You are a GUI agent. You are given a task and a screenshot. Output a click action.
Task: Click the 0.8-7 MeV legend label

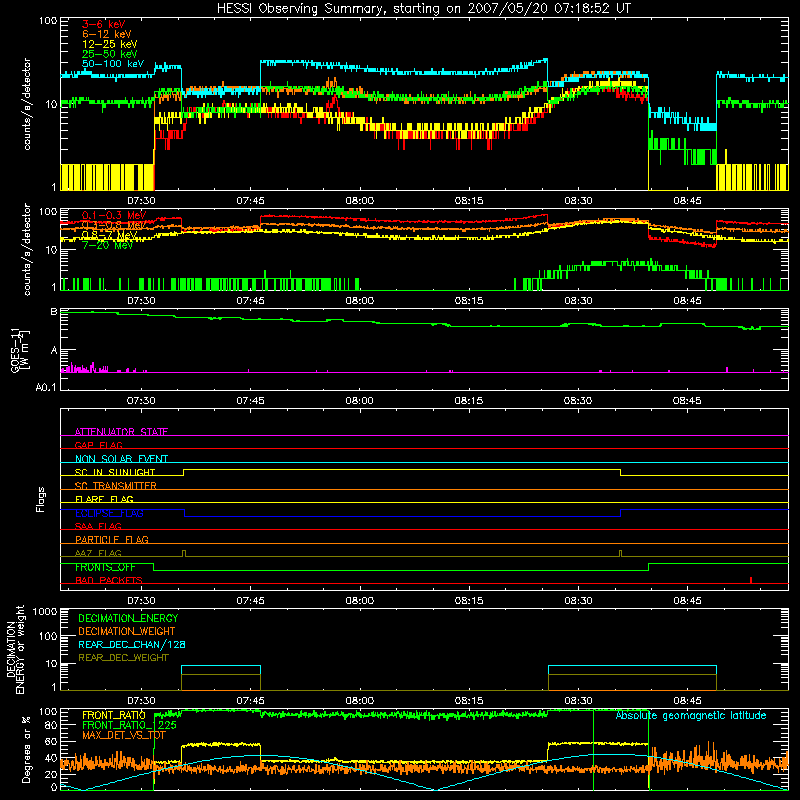tap(109, 235)
